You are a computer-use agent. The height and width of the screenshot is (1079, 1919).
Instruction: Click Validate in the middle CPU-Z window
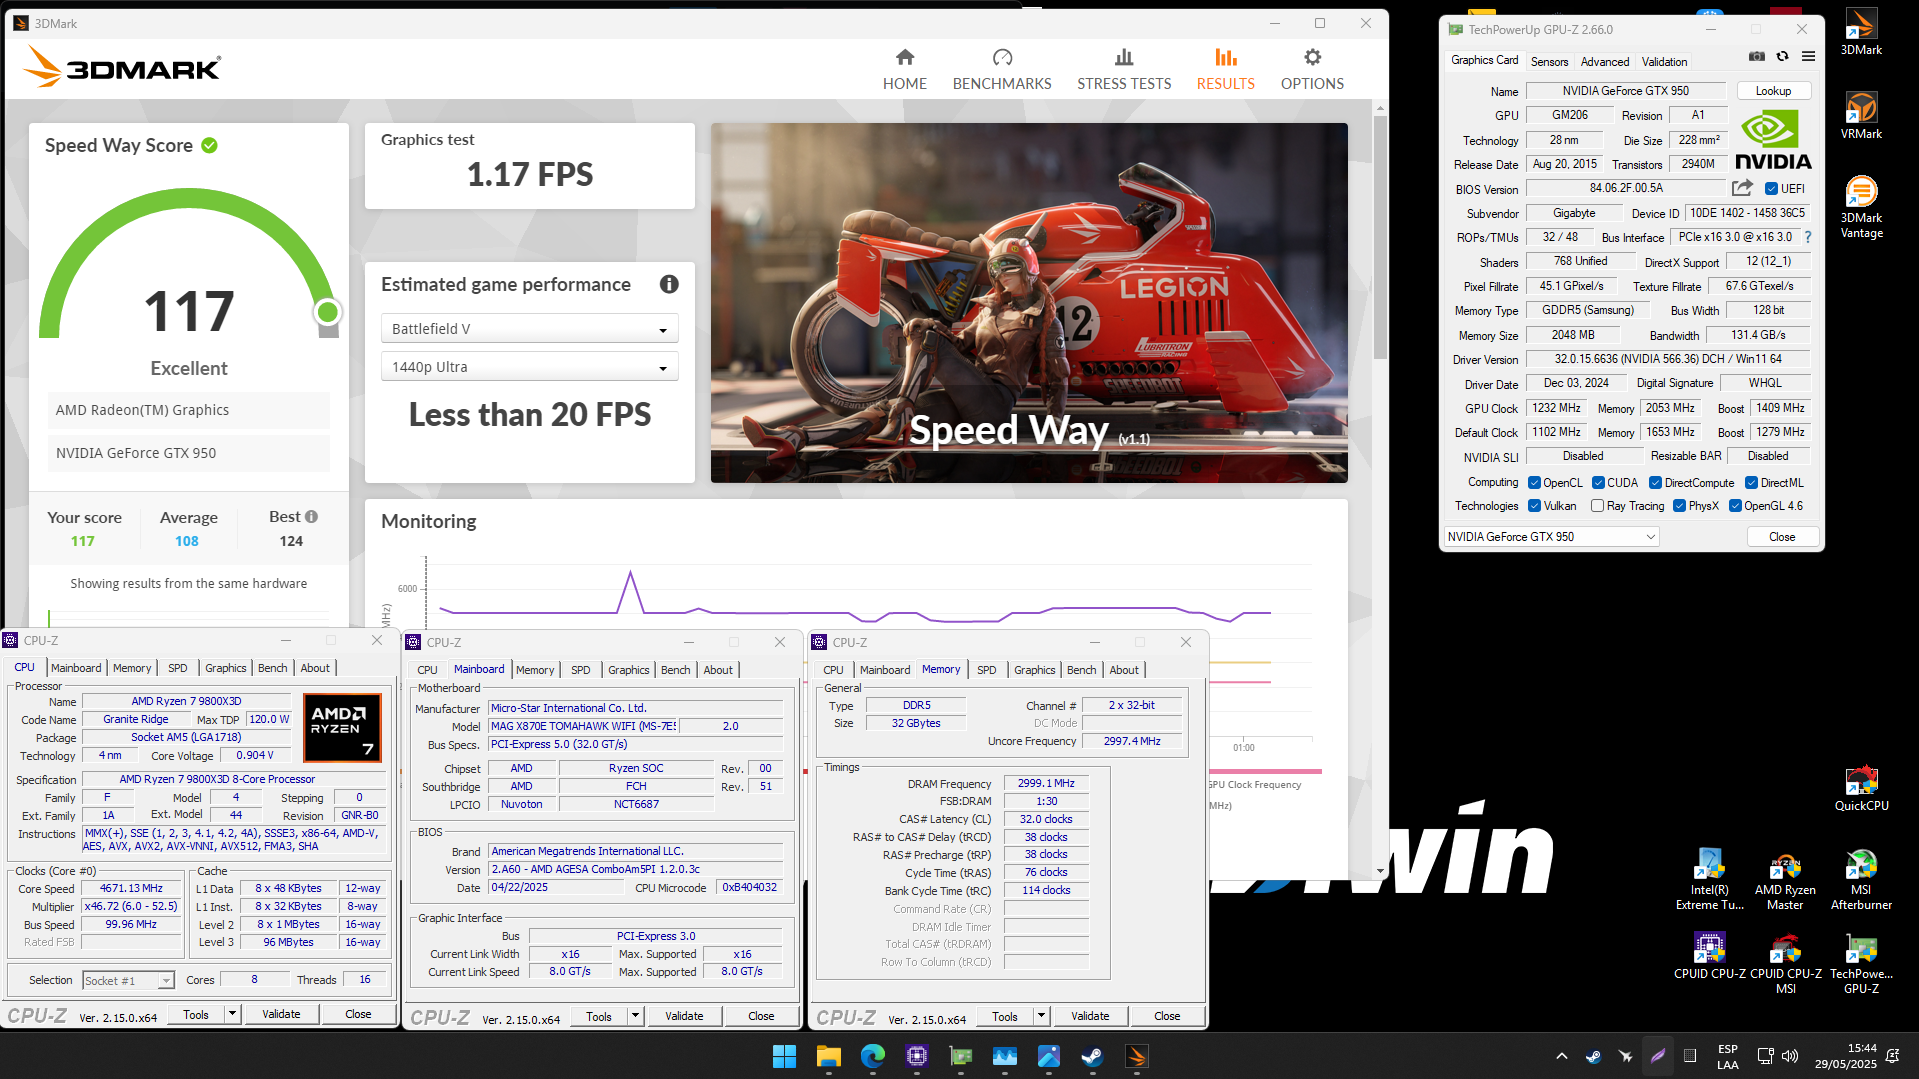pos(684,1016)
